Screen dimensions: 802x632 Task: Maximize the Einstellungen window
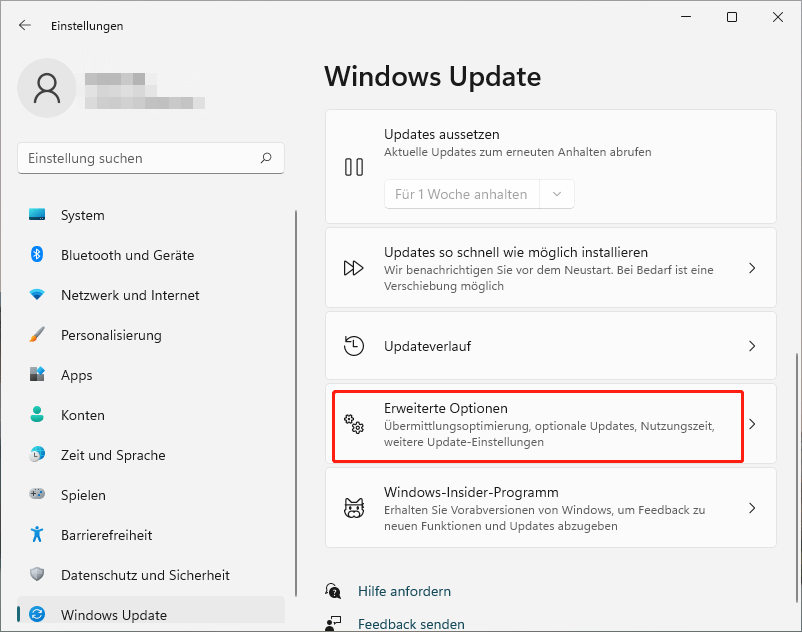pyautogui.click(x=732, y=17)
